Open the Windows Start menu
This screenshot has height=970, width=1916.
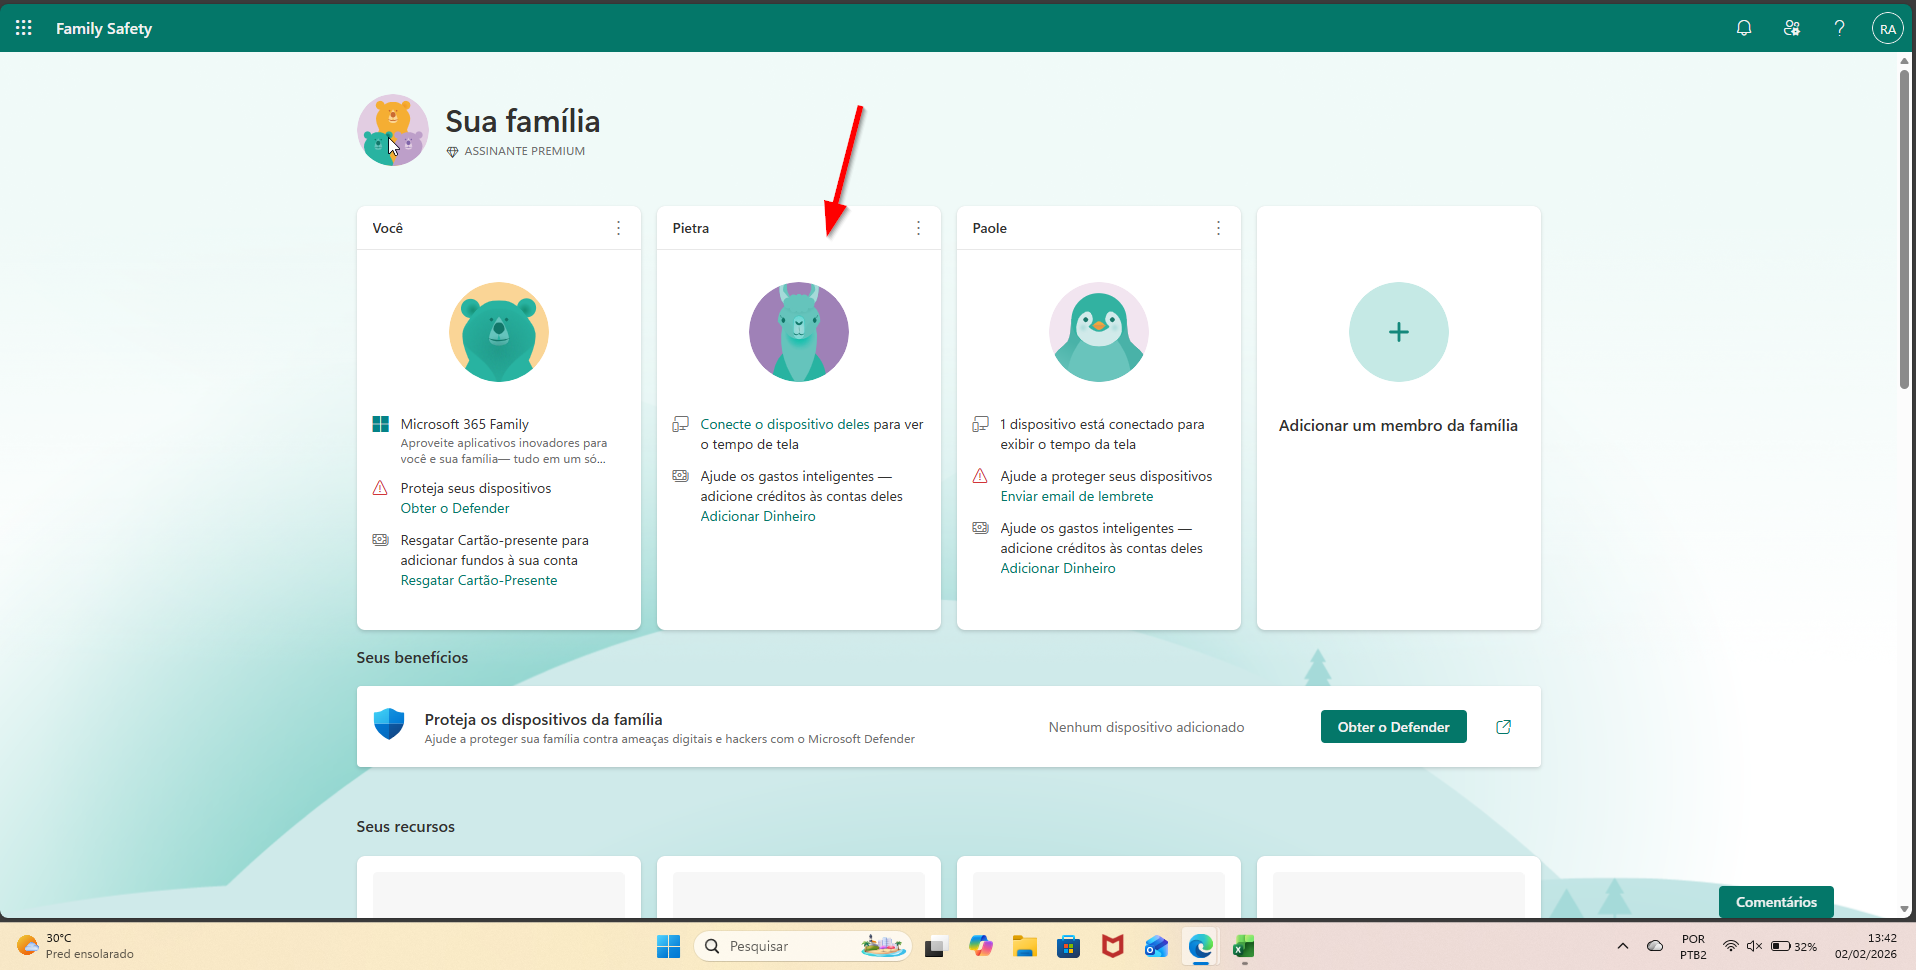click(668, 946)
